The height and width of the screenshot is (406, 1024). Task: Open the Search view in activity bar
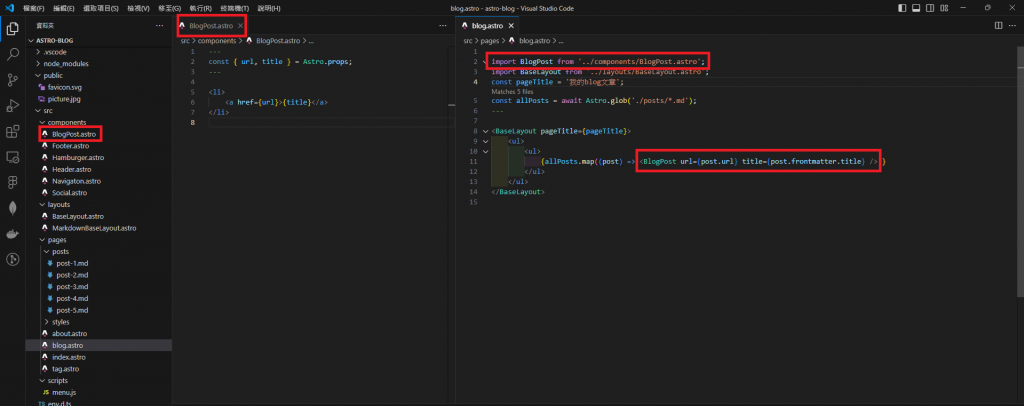point(12,54)
